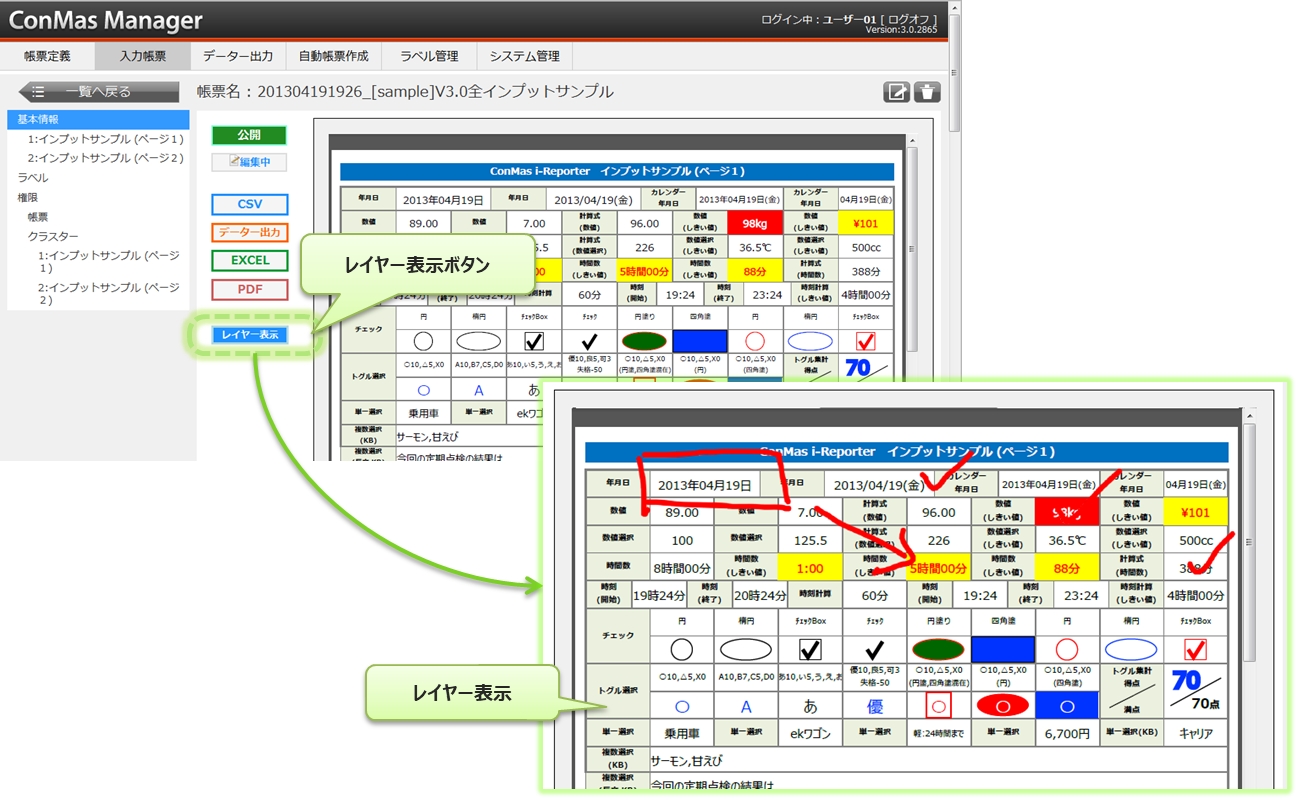This screenshot has width=1298, height=800.
Task: Click the Version:3.0.2865 text
Action: click(902, 30)
